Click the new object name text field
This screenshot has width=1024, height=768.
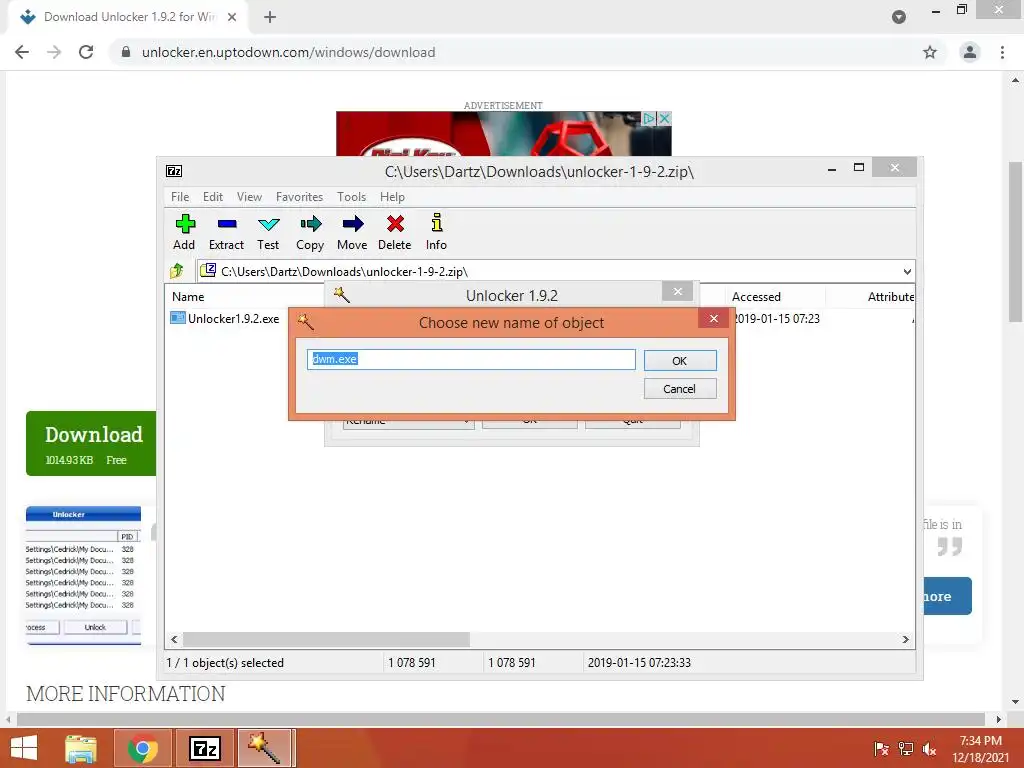[x=471, y=359]
